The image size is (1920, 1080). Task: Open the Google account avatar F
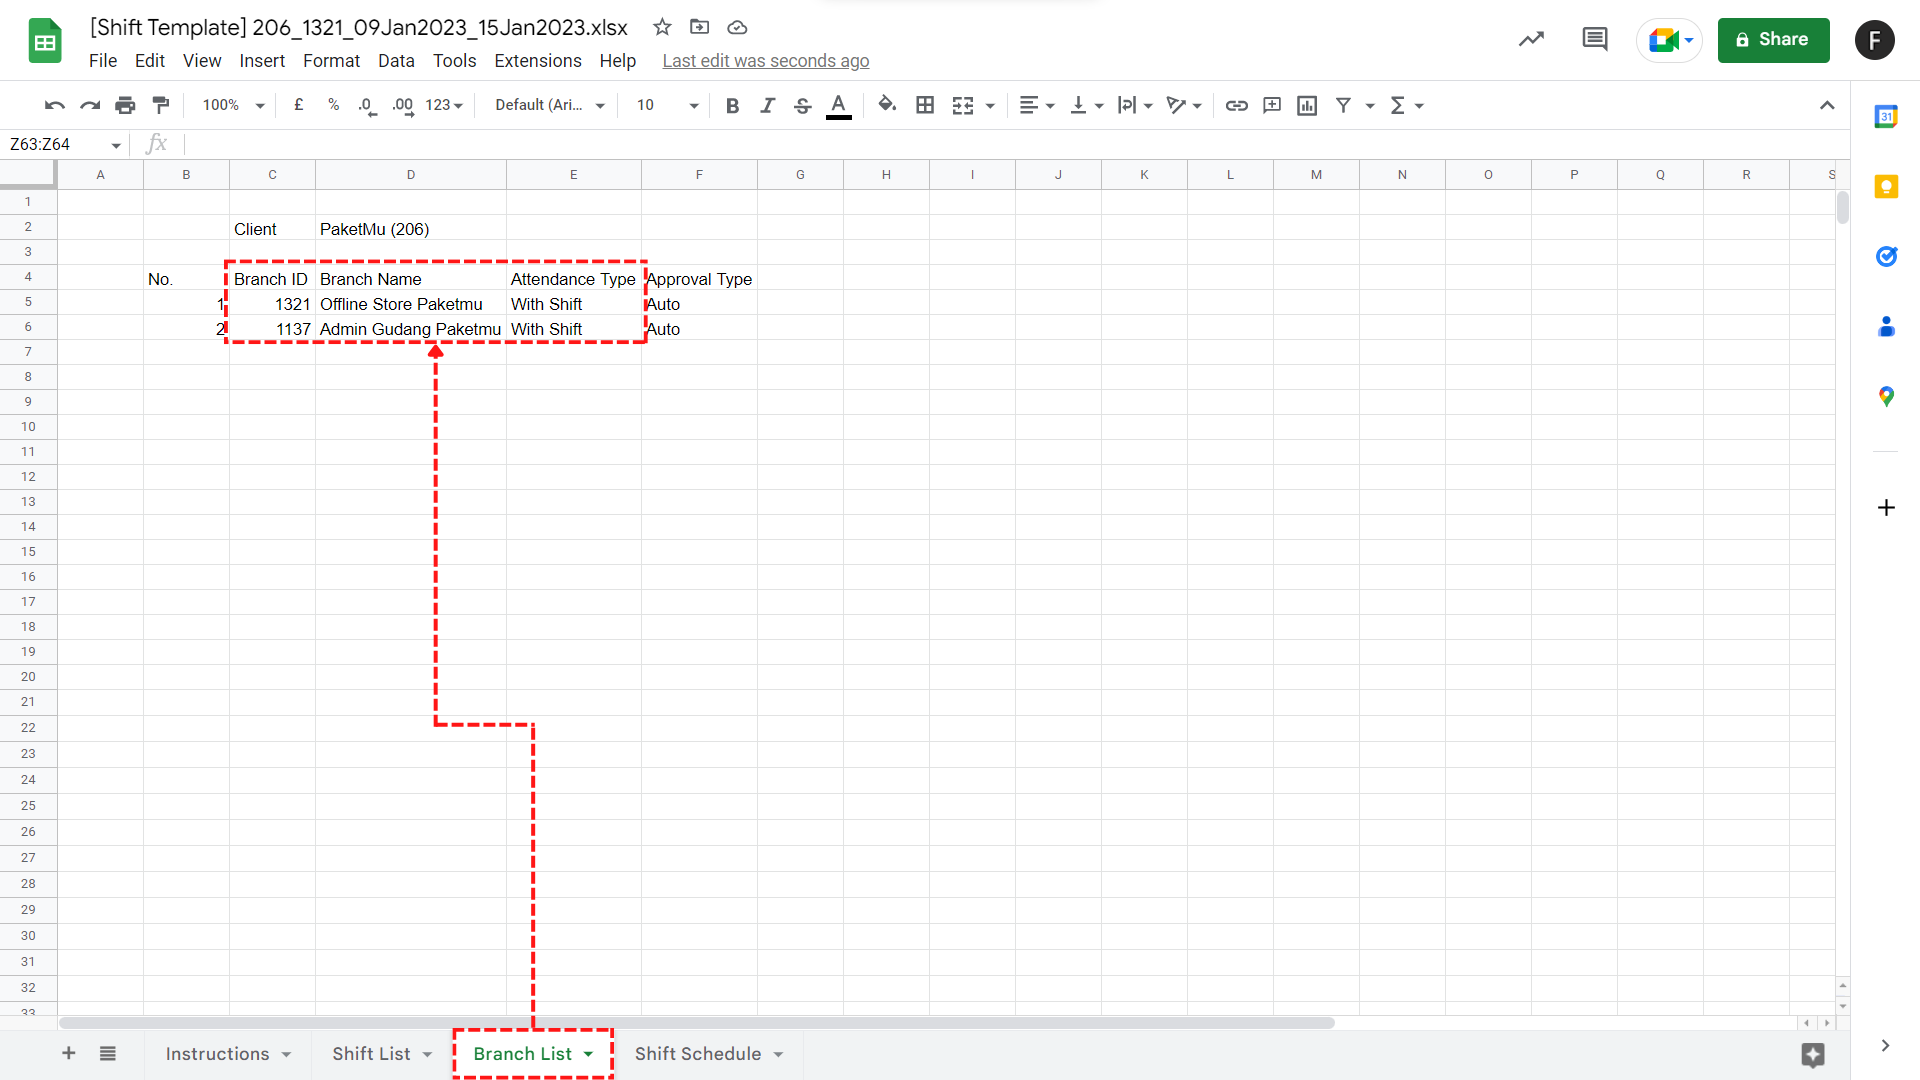pyautogui.click(x=1875, y=40)
